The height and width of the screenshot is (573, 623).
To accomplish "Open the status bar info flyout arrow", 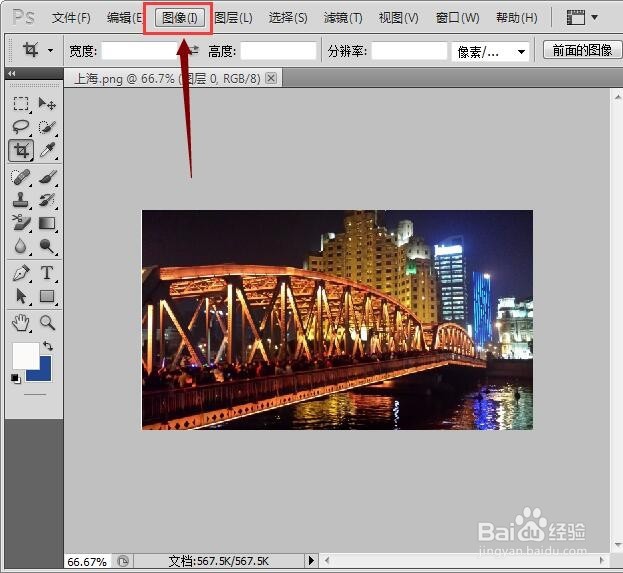I will click(x=311, y=561).
